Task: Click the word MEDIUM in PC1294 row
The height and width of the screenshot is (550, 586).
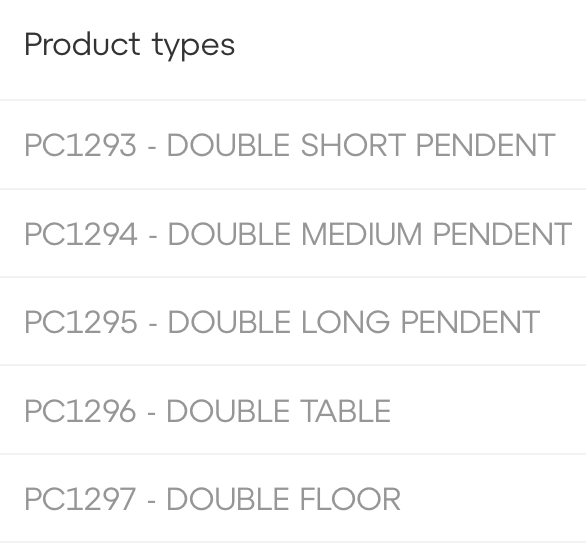Action: [362, 234]
